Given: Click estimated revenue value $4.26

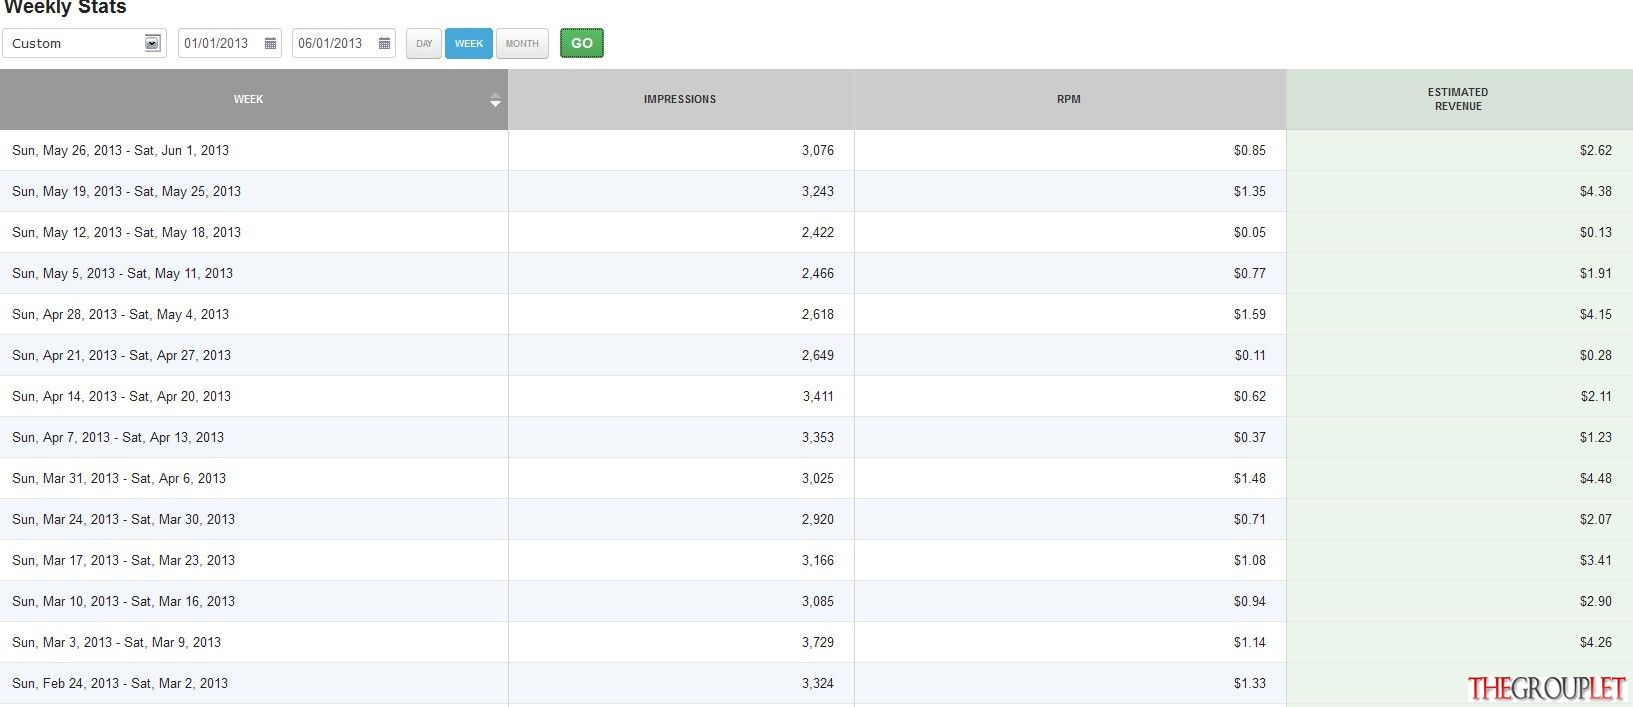Looking at the screenshot, I should click(x=1596, y=642).
